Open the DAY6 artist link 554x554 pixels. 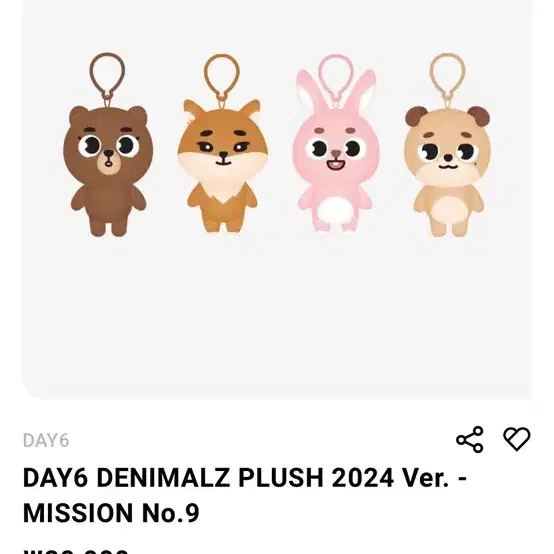tap(46, 441)
